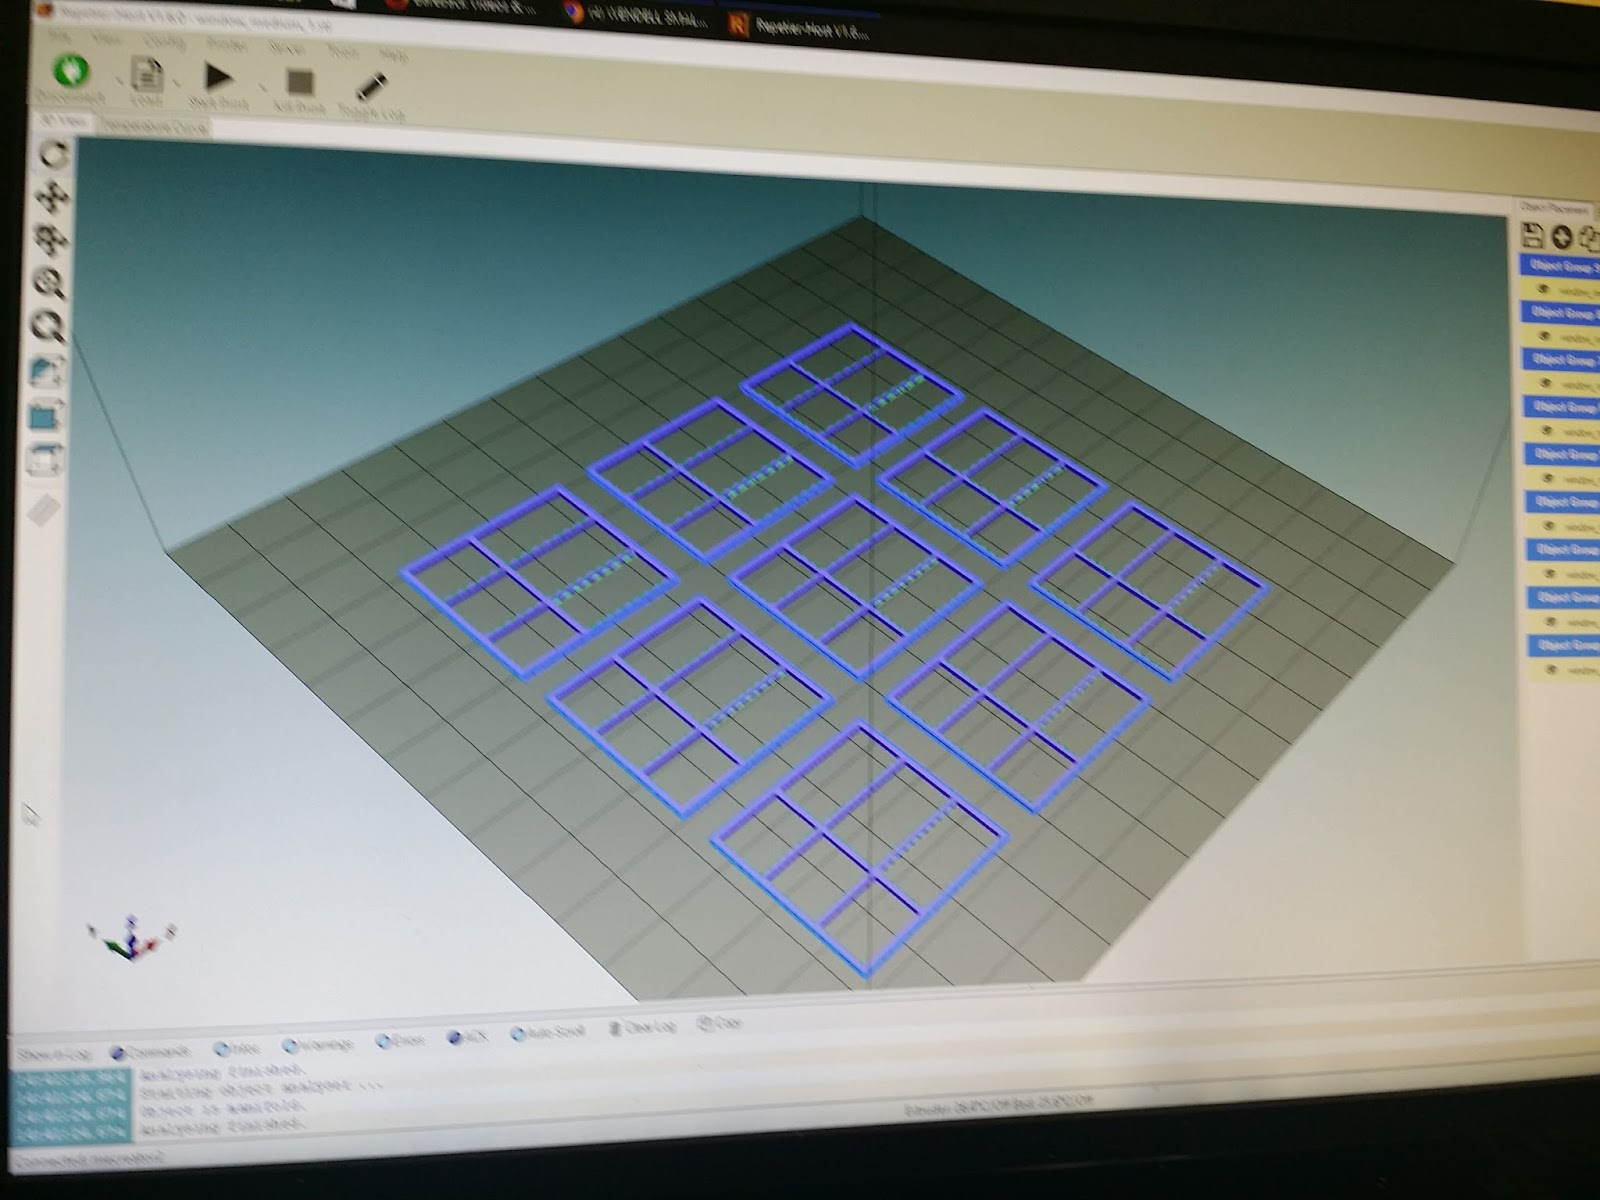The height and width of the screenshot is (1200, 1600).
Task: Open the View menu
Action: (x=106, y=39)
